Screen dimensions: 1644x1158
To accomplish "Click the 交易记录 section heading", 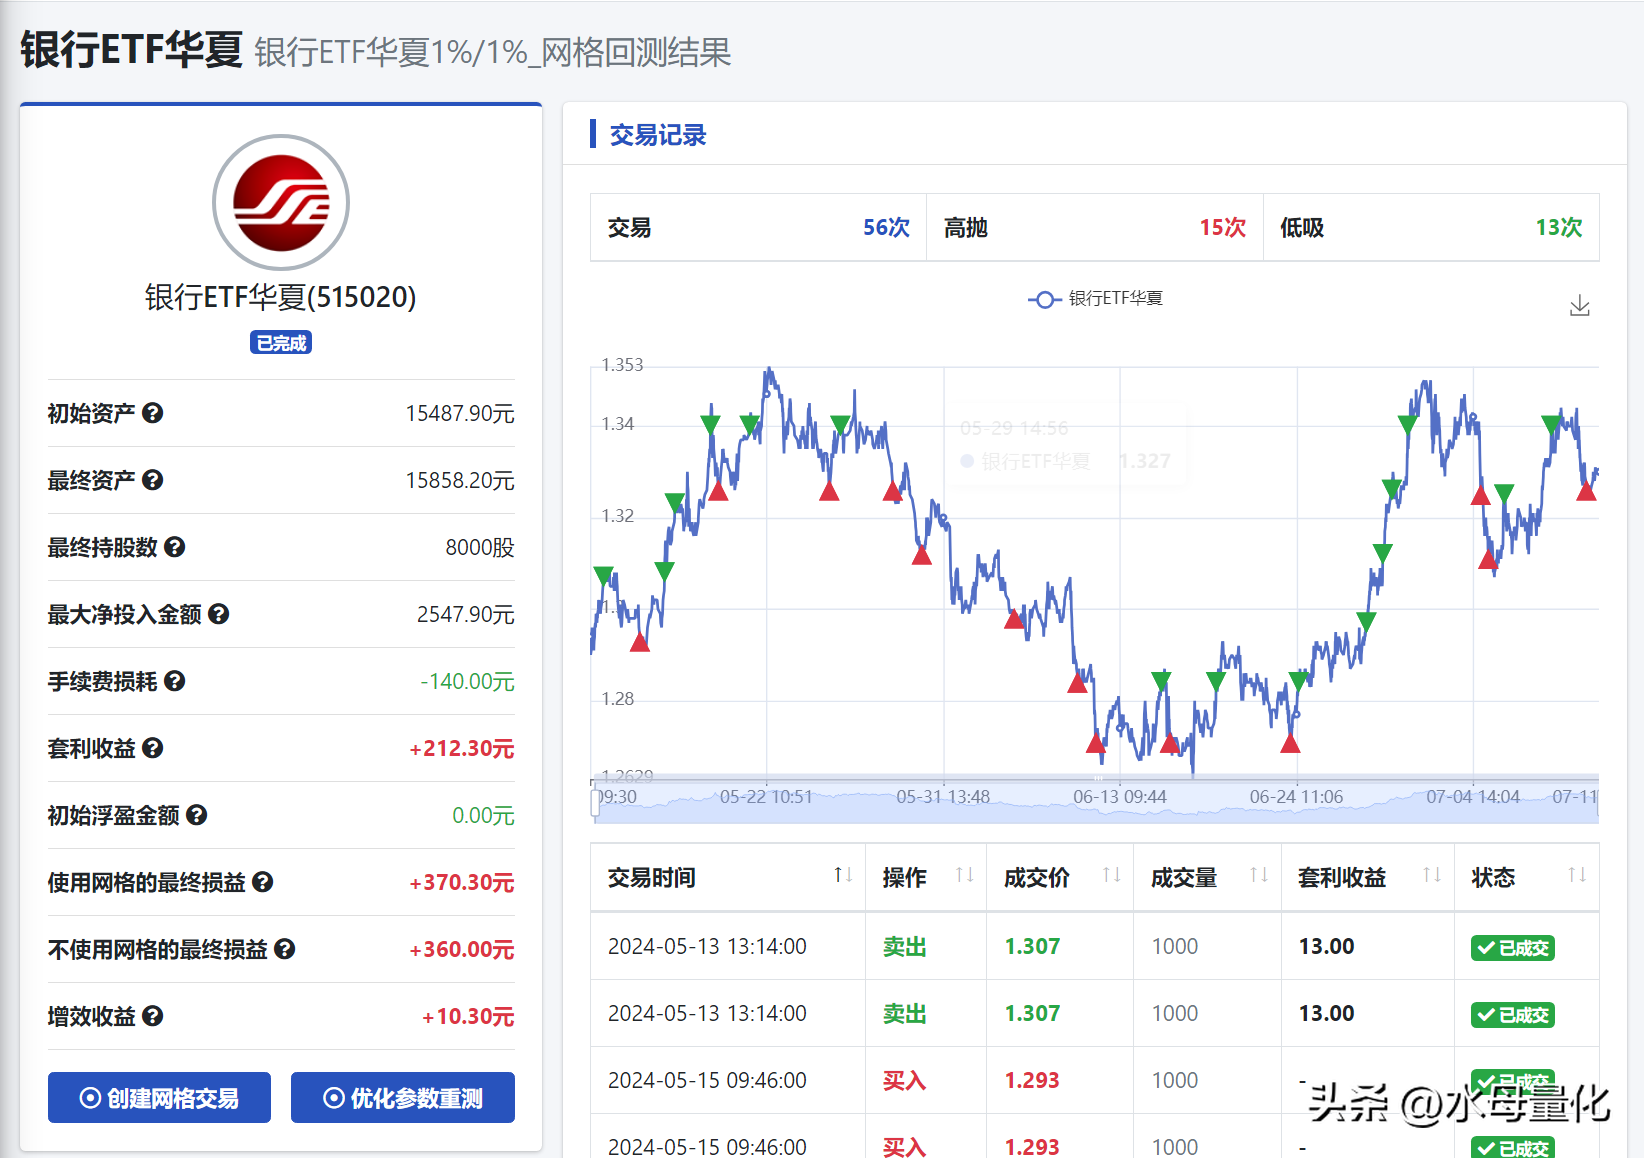I will click(x=658, y=135).
